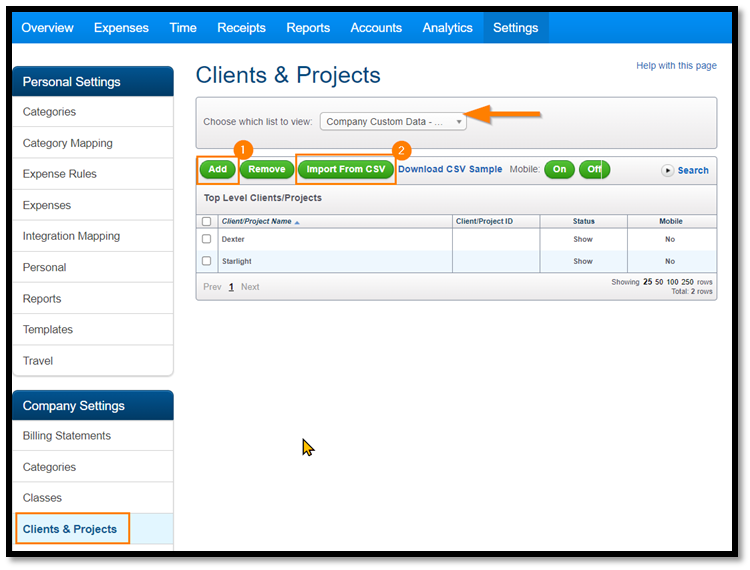
Task: Open the Company Custom Data list dropdown
Action: tap(393, 121)
